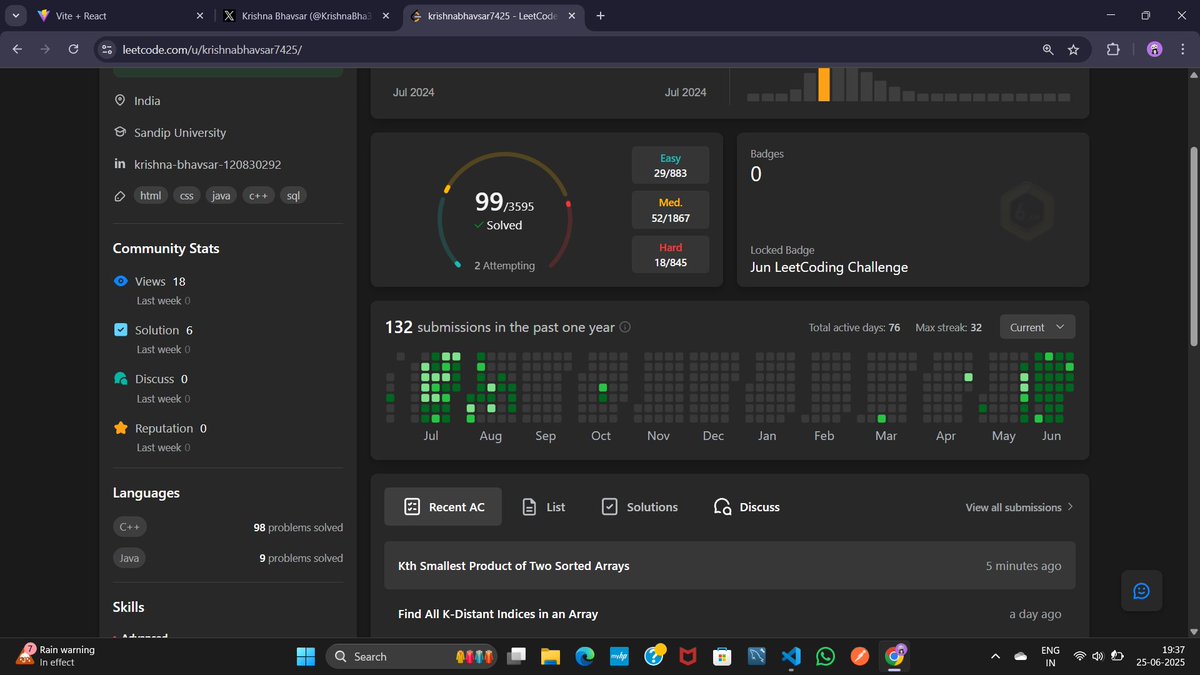Open the LinkedIn icon next to krishna-bhavsar
Image resolution: width=1200 pixels, height=675 pixels.
click(x=119, y=164)
